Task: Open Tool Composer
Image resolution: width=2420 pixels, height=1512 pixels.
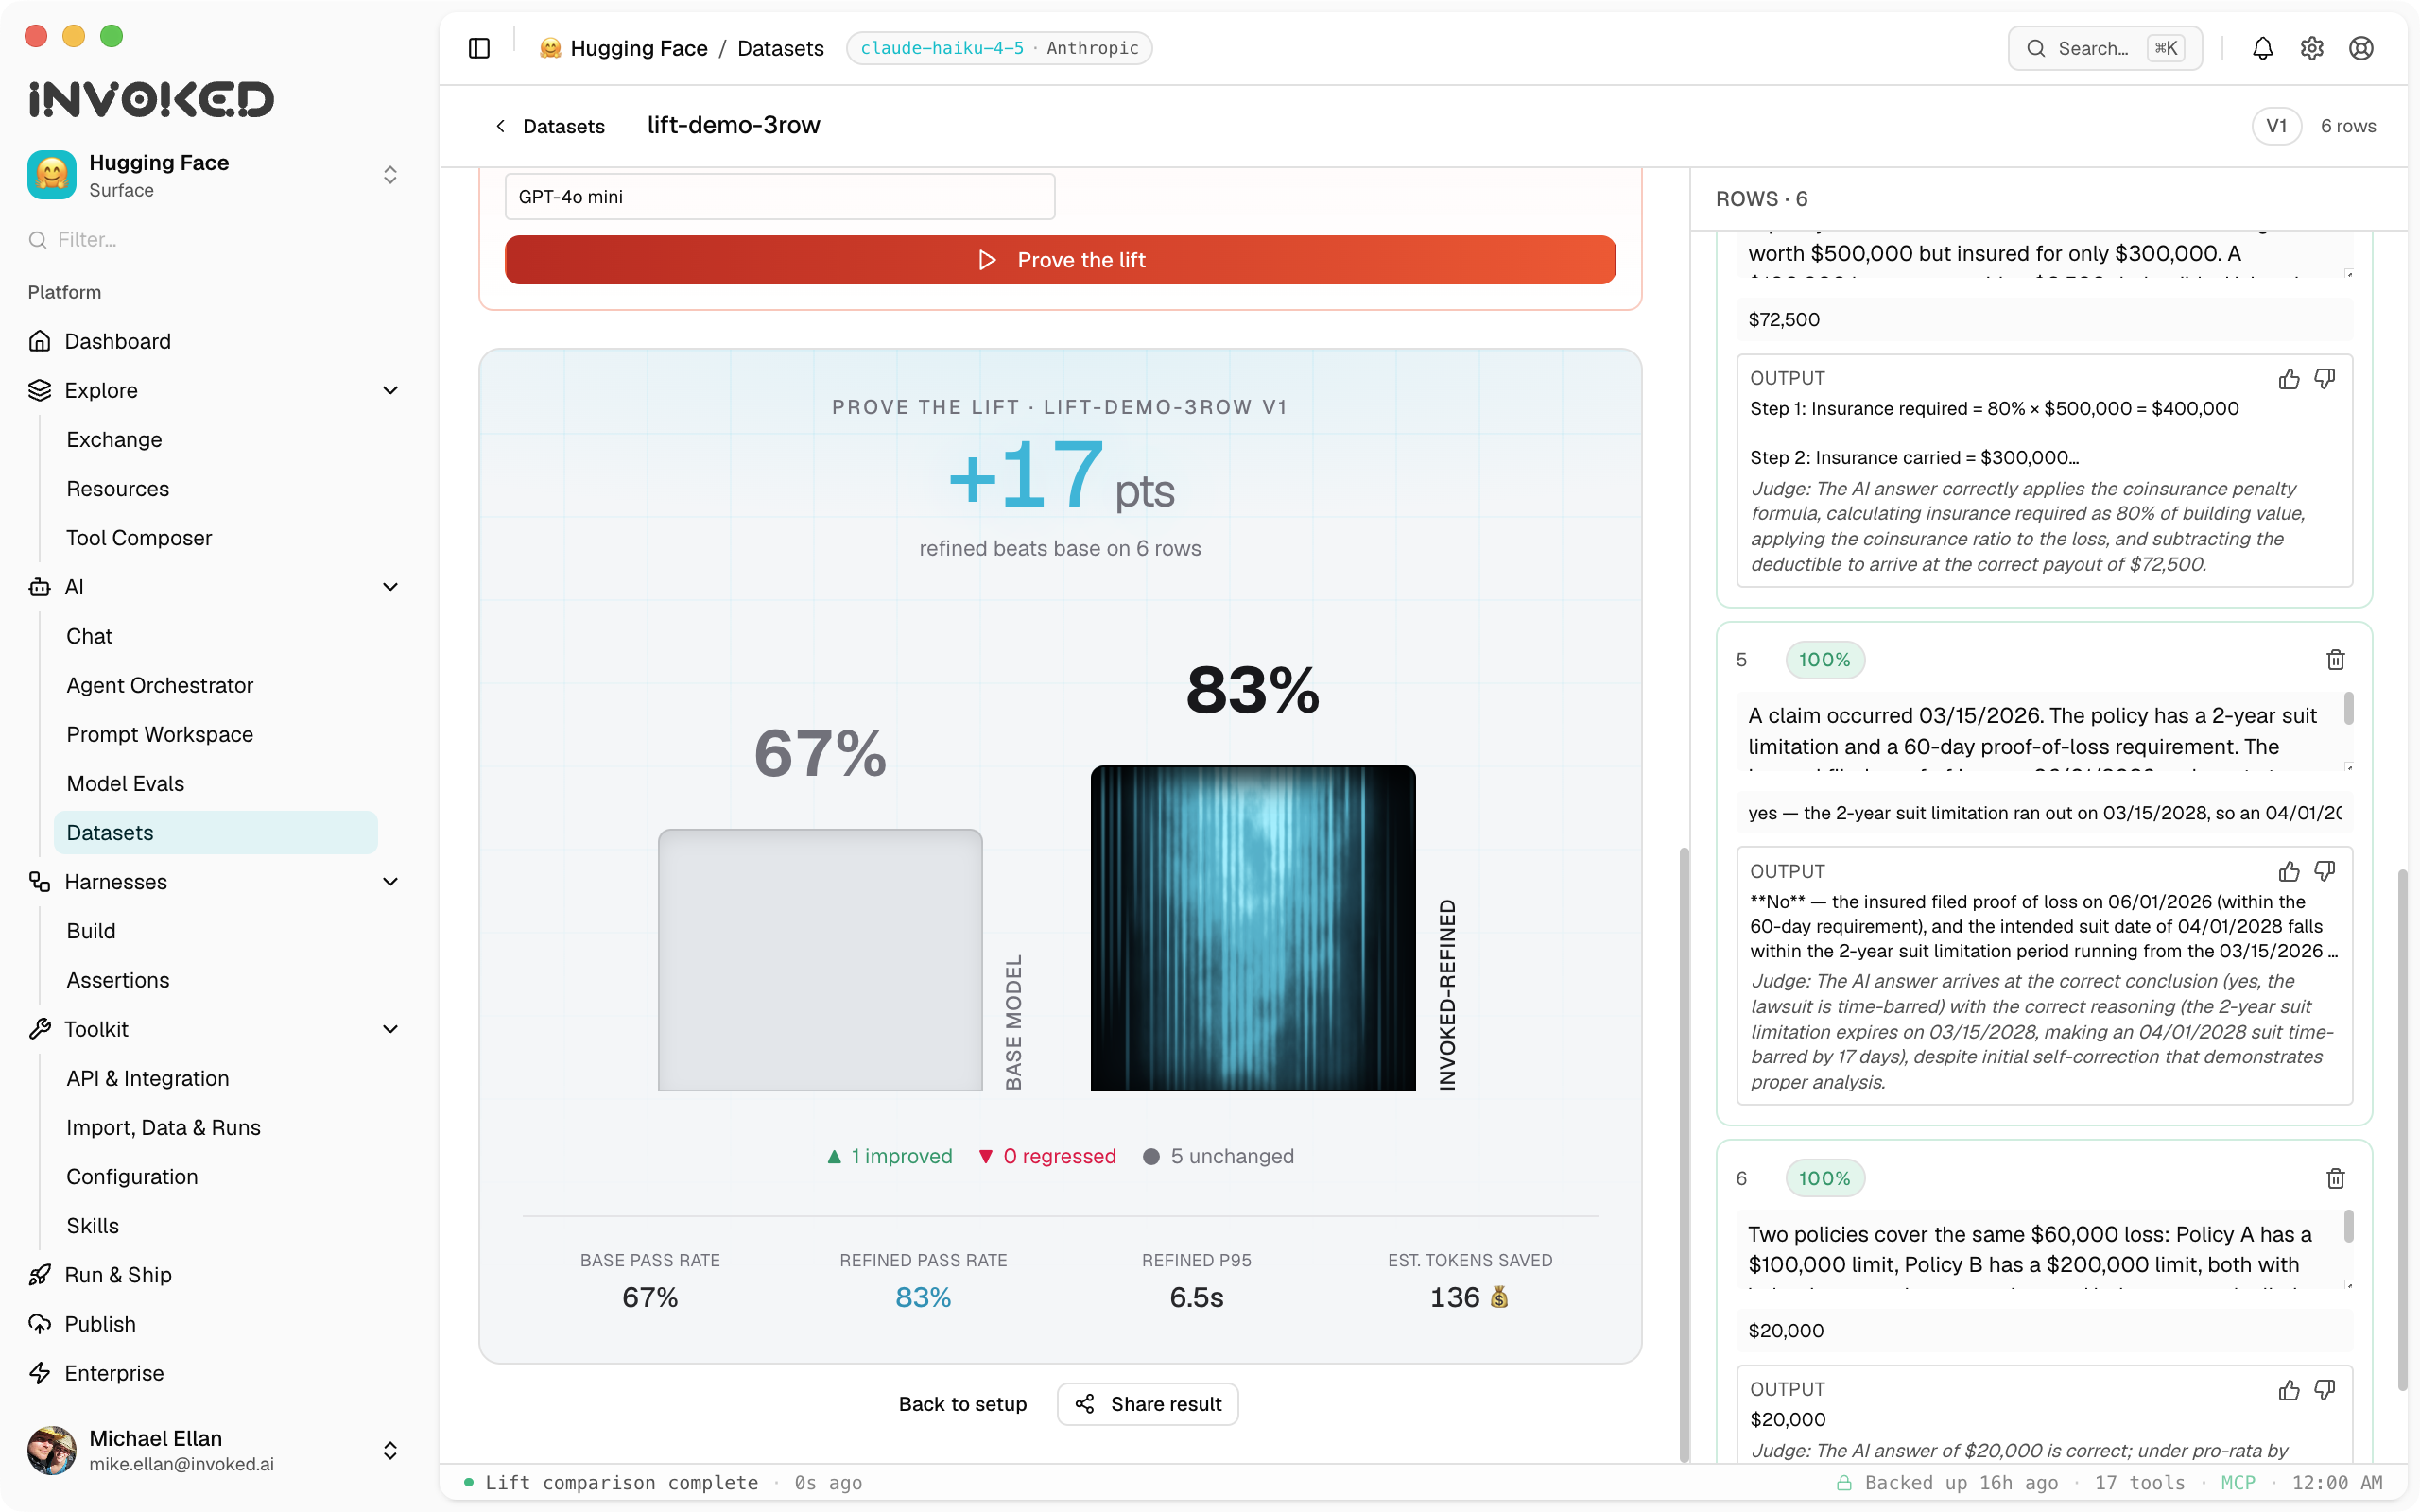Action: pyautogui.click(x=139, y=538)
